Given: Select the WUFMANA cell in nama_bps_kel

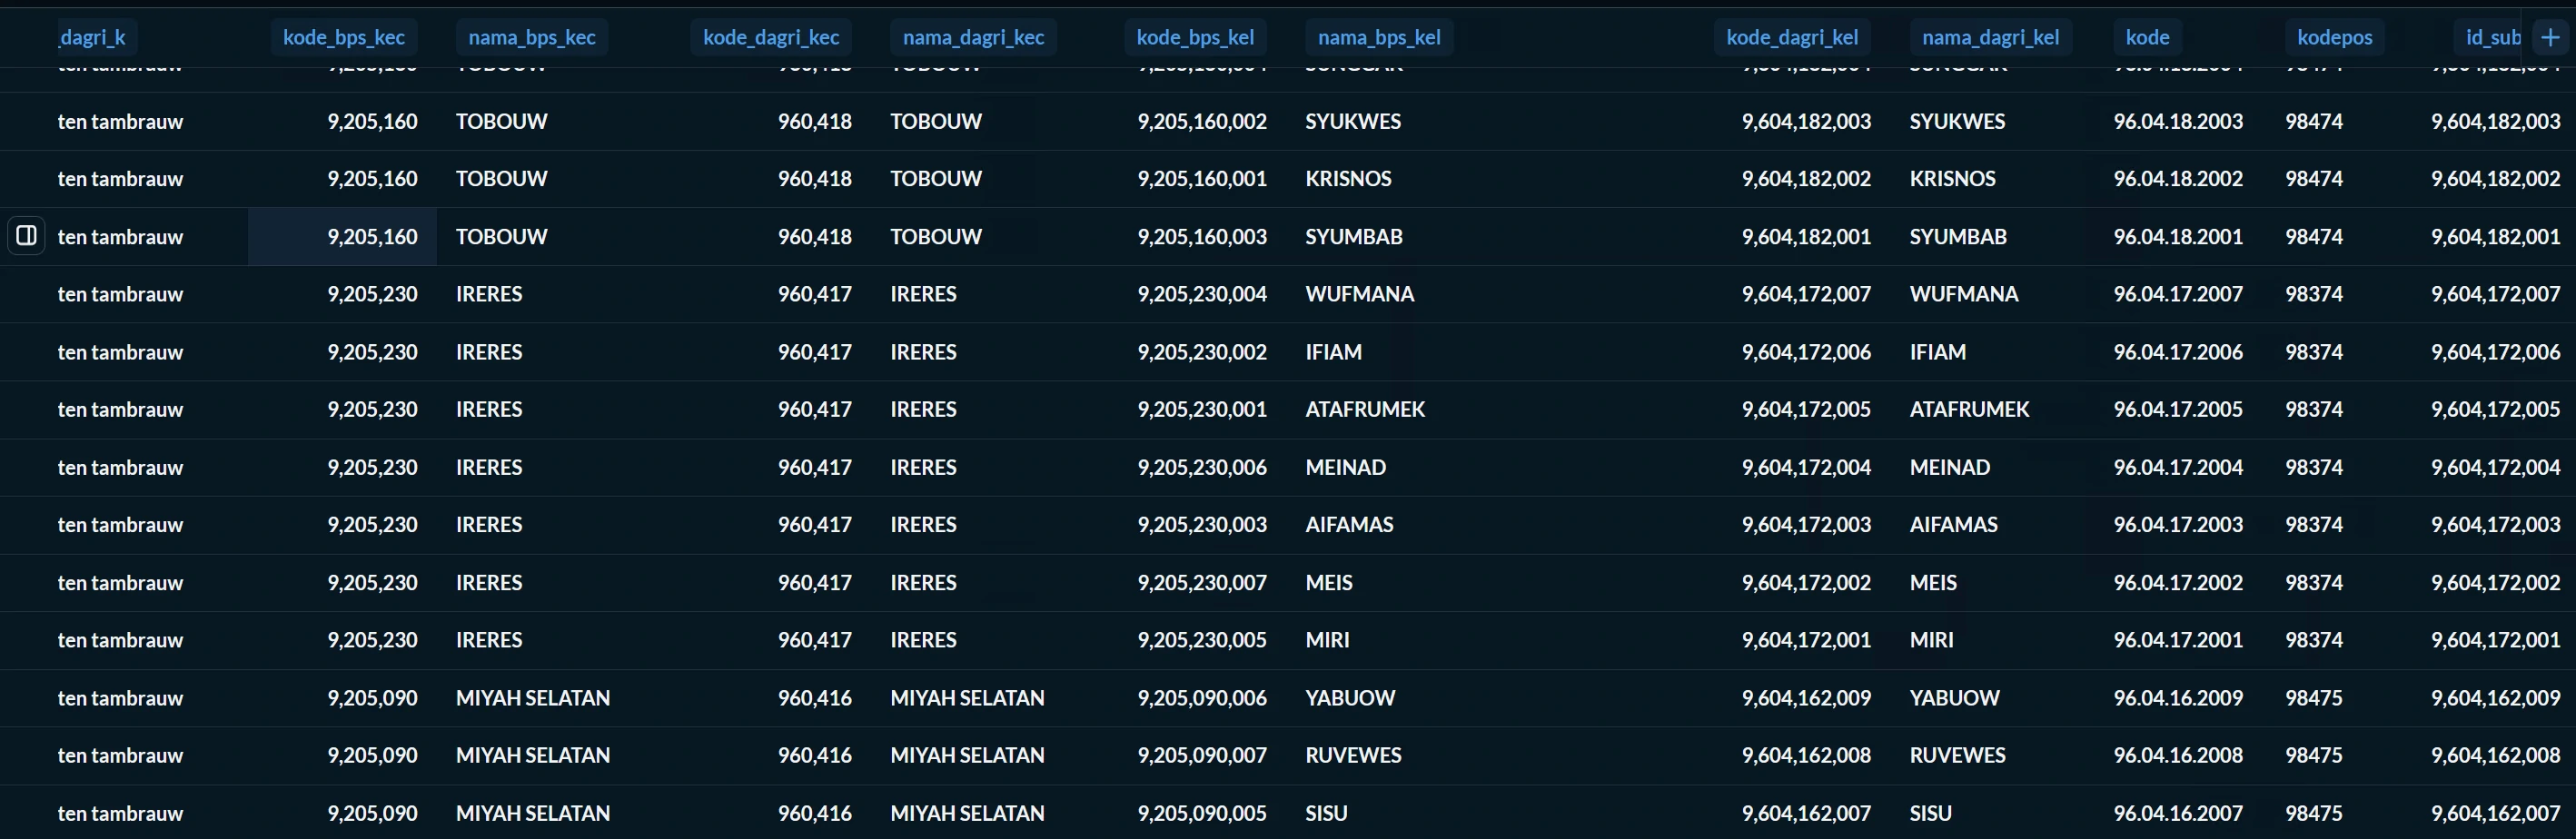Looking at the screenshot, I should click(x=1359, y=294).
